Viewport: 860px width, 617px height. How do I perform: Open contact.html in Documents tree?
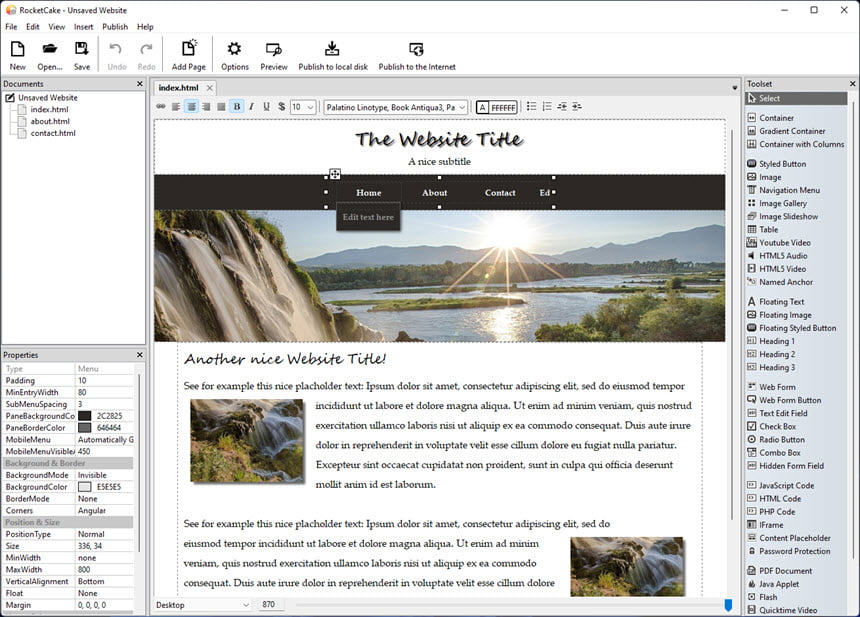click(53, 133)
